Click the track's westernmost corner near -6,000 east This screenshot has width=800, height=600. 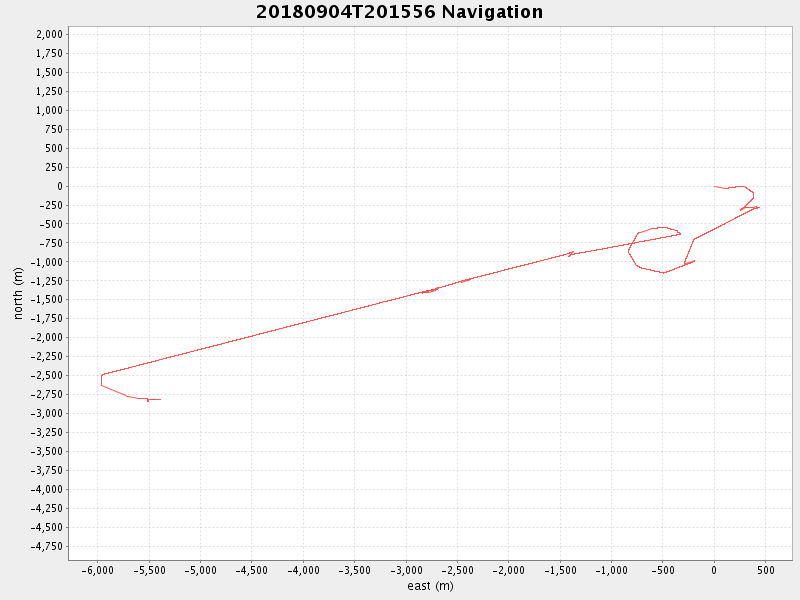coord(101,376)
